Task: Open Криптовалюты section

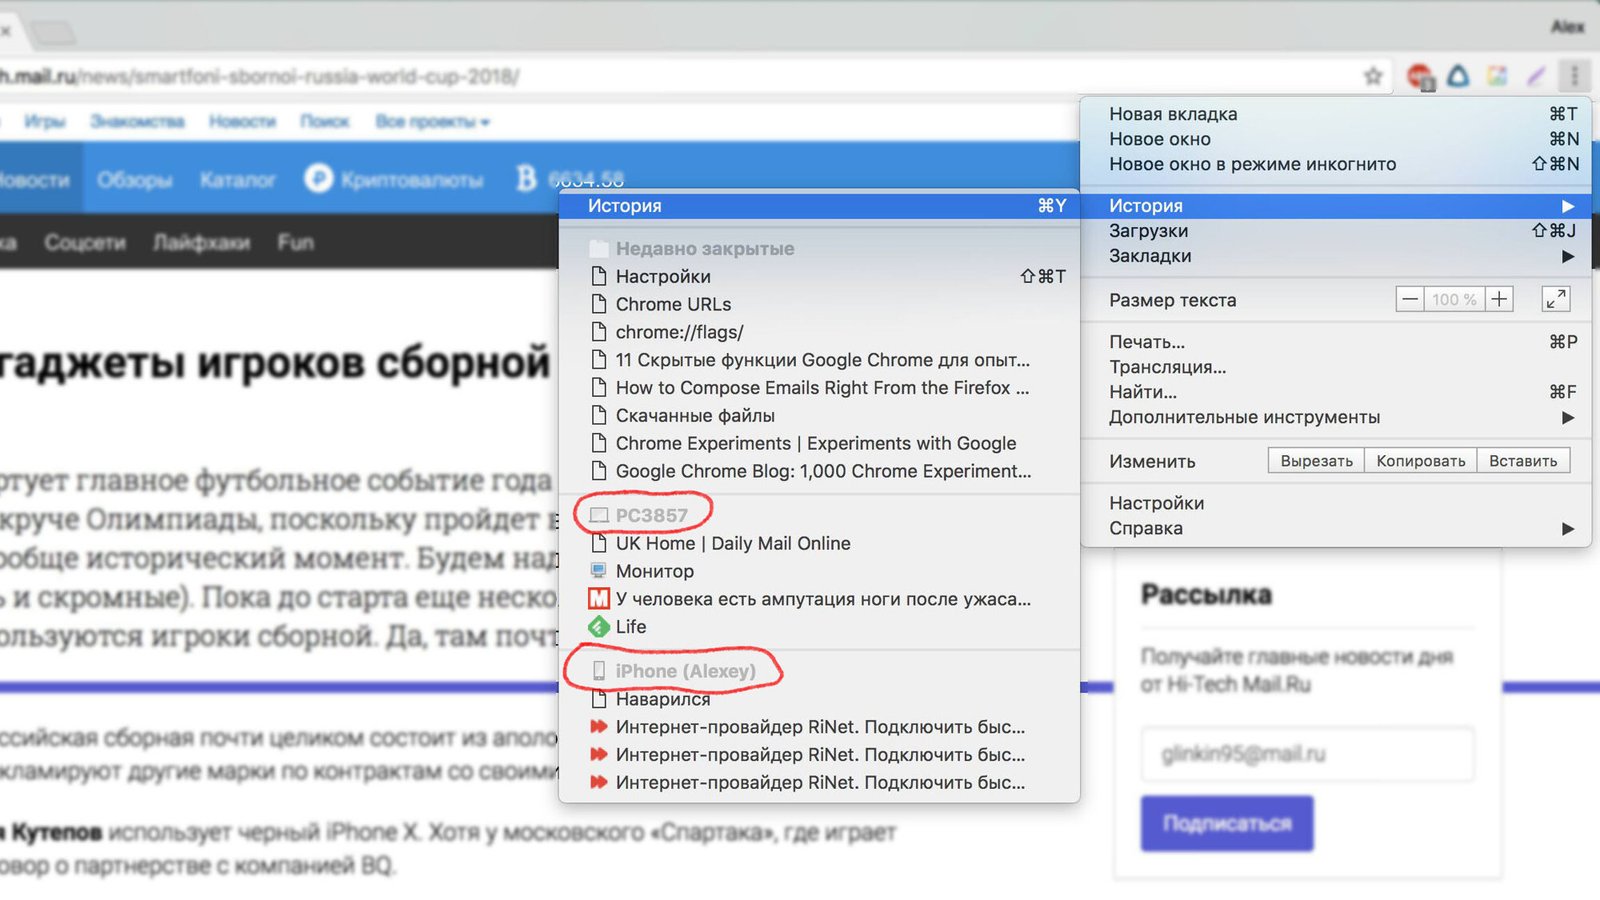Action: click(412, 180)
